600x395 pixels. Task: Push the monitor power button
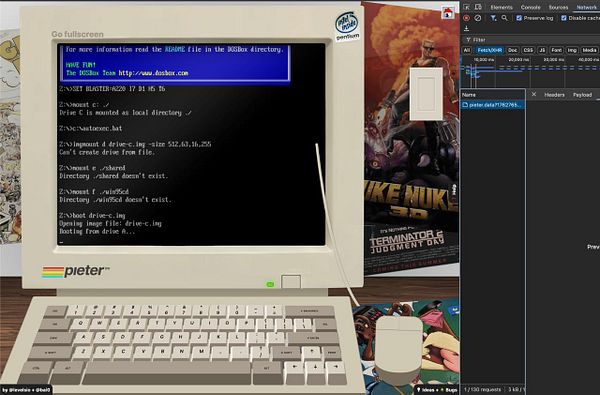click(291, 282)
